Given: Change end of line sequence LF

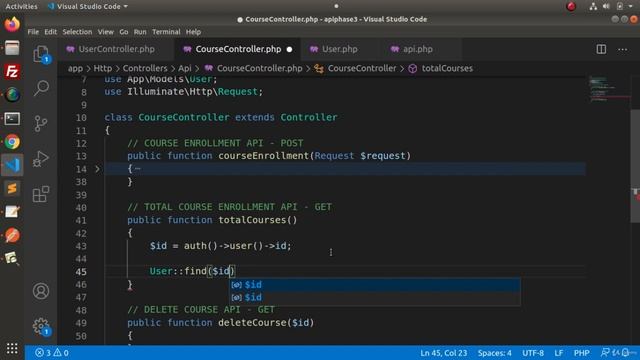Looking at the screenshot, I should (558, 353).
